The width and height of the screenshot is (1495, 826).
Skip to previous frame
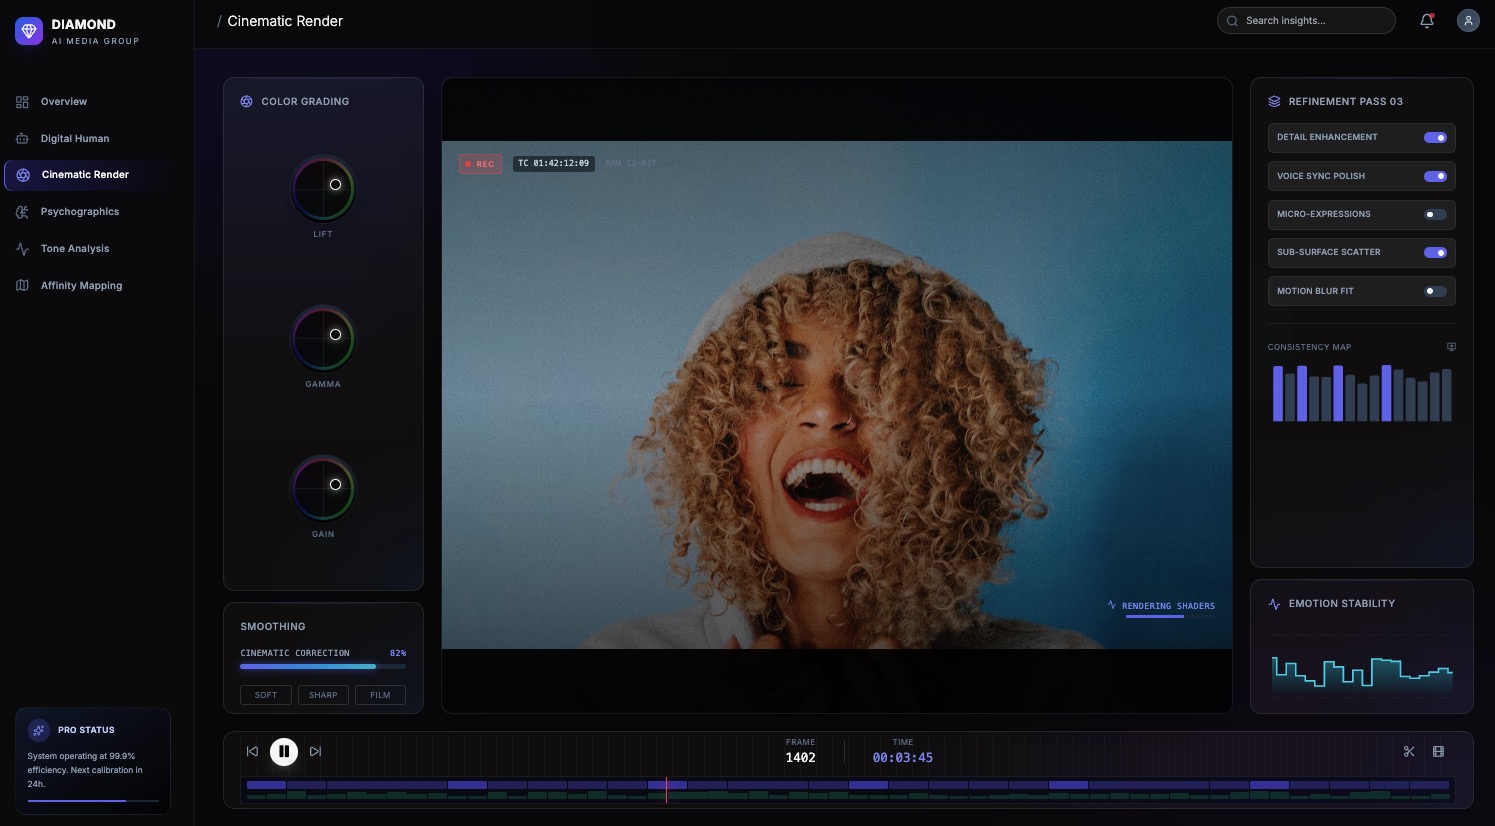252,752
